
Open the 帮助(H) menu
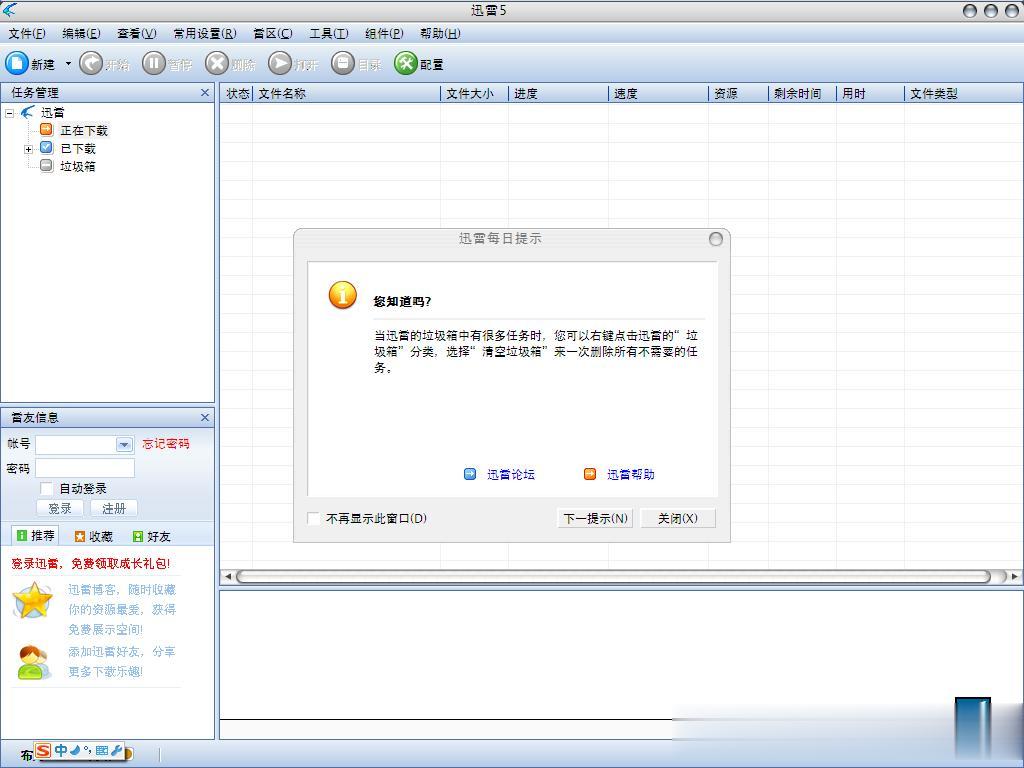click(x=440, y=33)
